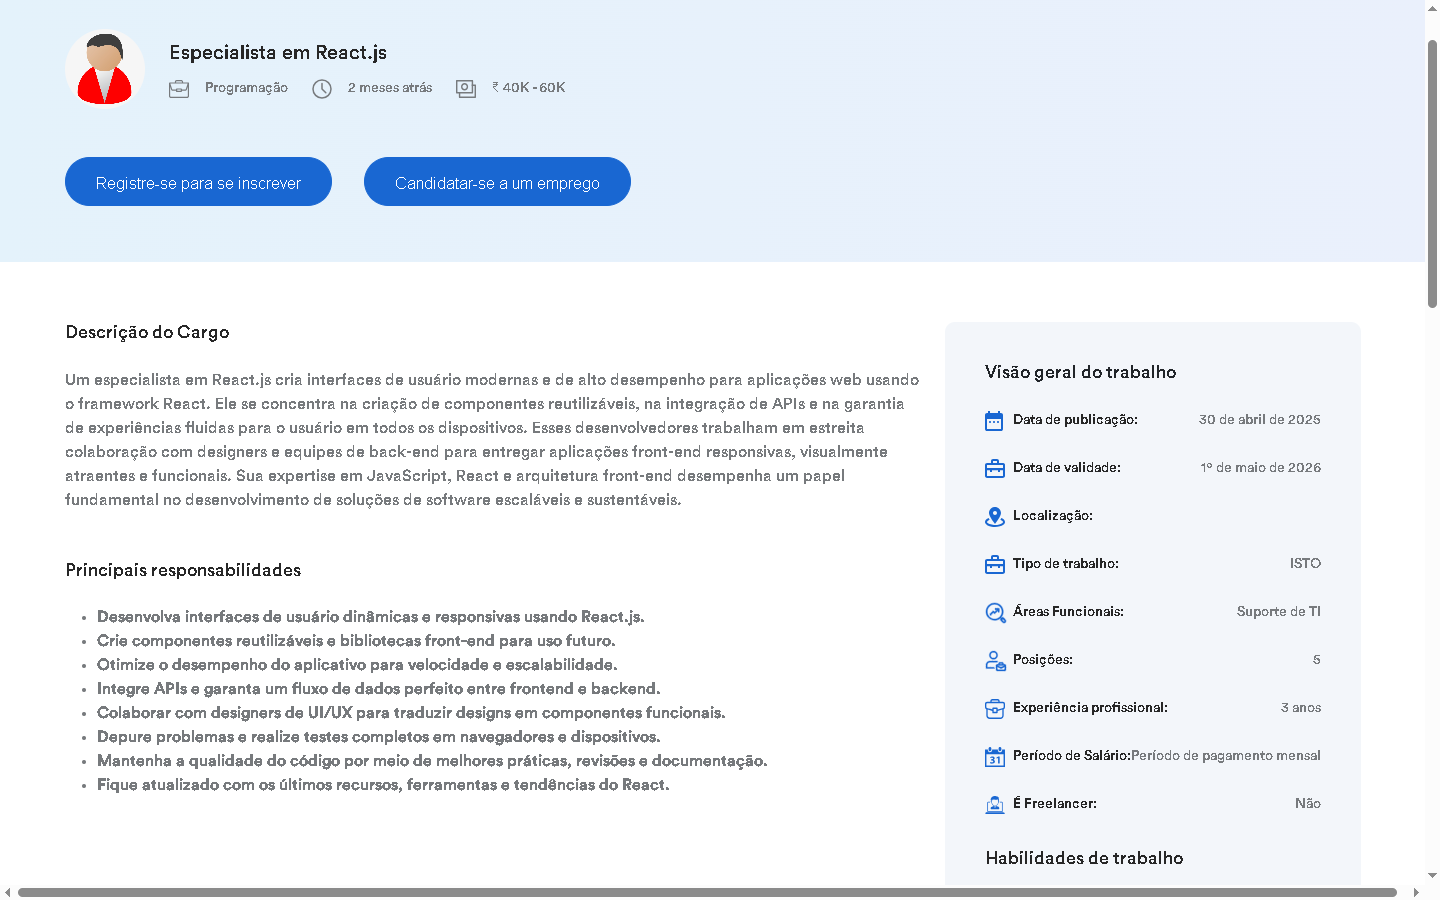Click the briefcase icon next to Programação
This screenshot has width=1440, height=900.
coord(179,89)
